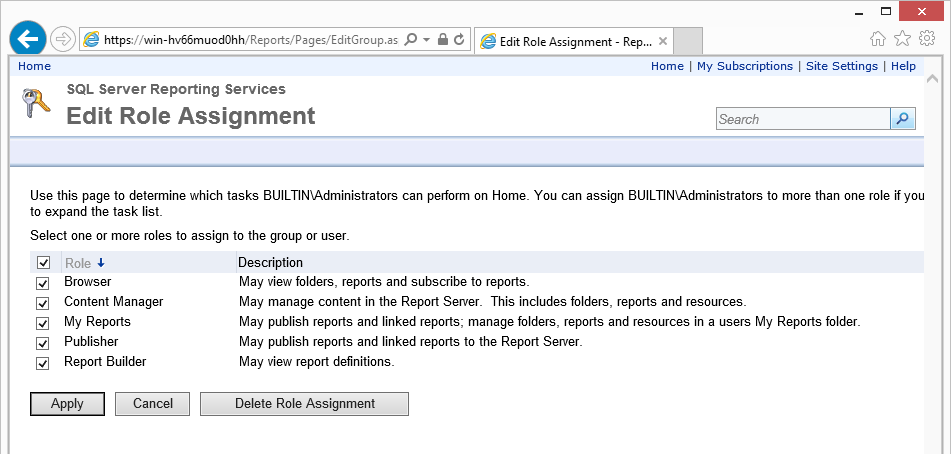This screenshot has height=454, width=951.
Task: Click the security lock icon in address bar
Action: [x=443, y=40]
